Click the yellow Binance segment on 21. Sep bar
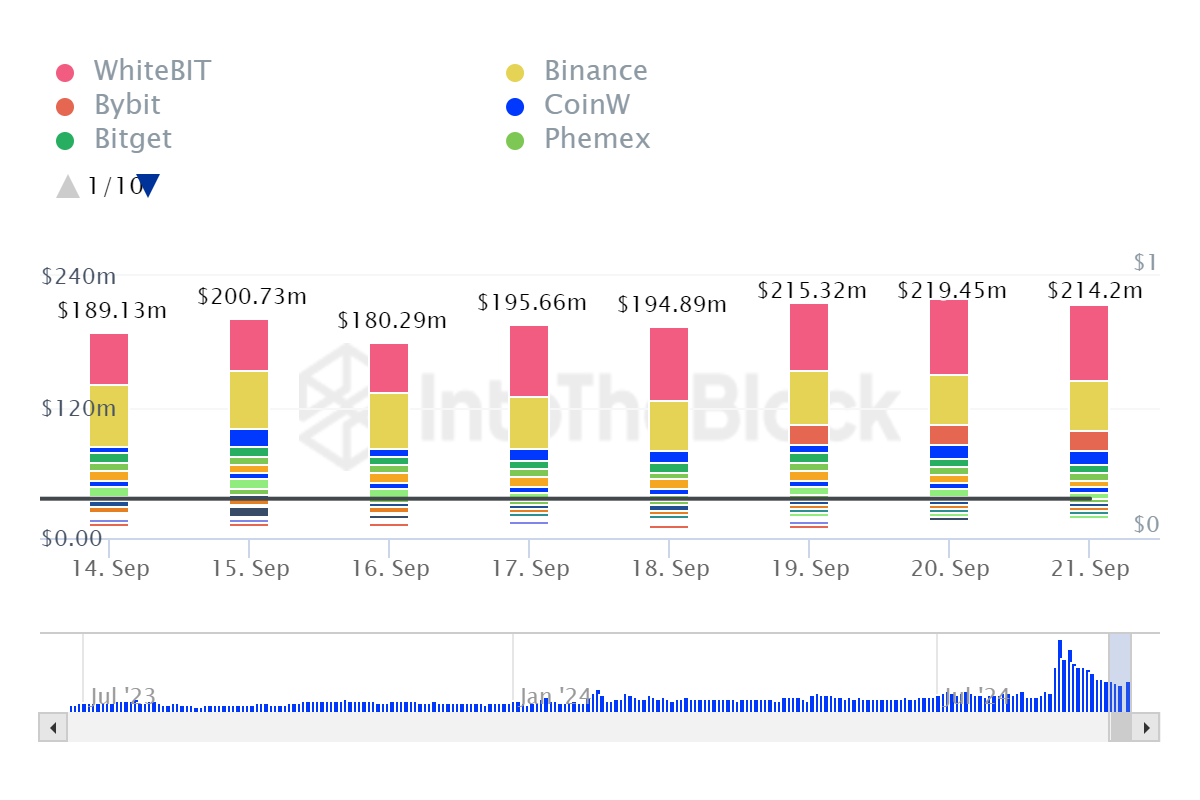Screen dimensions: 1200x800 (x=1089, y=406)
